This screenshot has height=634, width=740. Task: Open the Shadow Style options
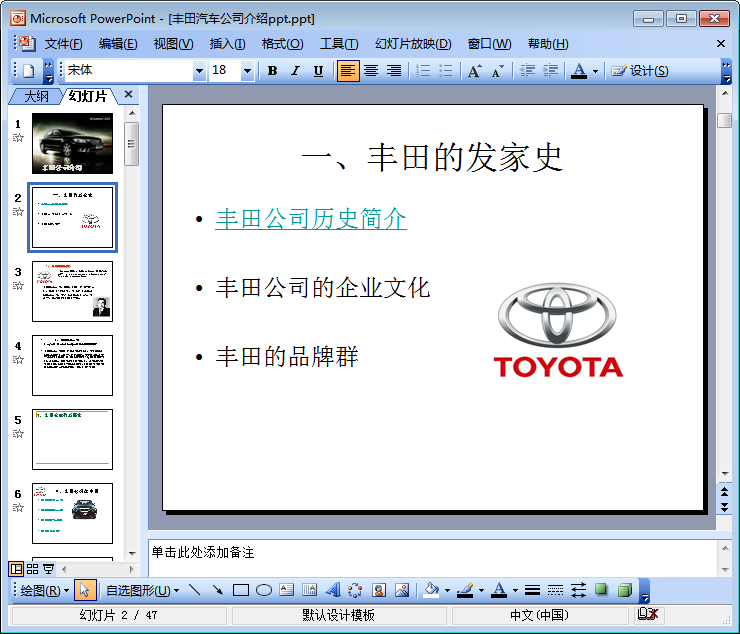(x=601, y=590)
